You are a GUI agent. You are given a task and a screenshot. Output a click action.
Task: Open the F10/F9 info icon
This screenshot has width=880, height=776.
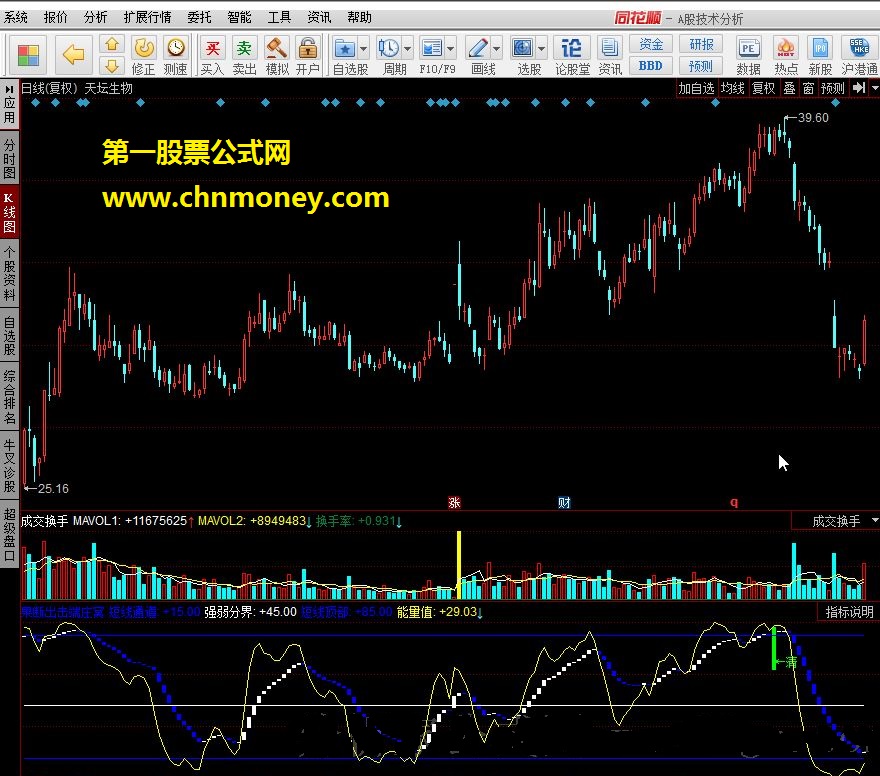click(x=432, y=48)
